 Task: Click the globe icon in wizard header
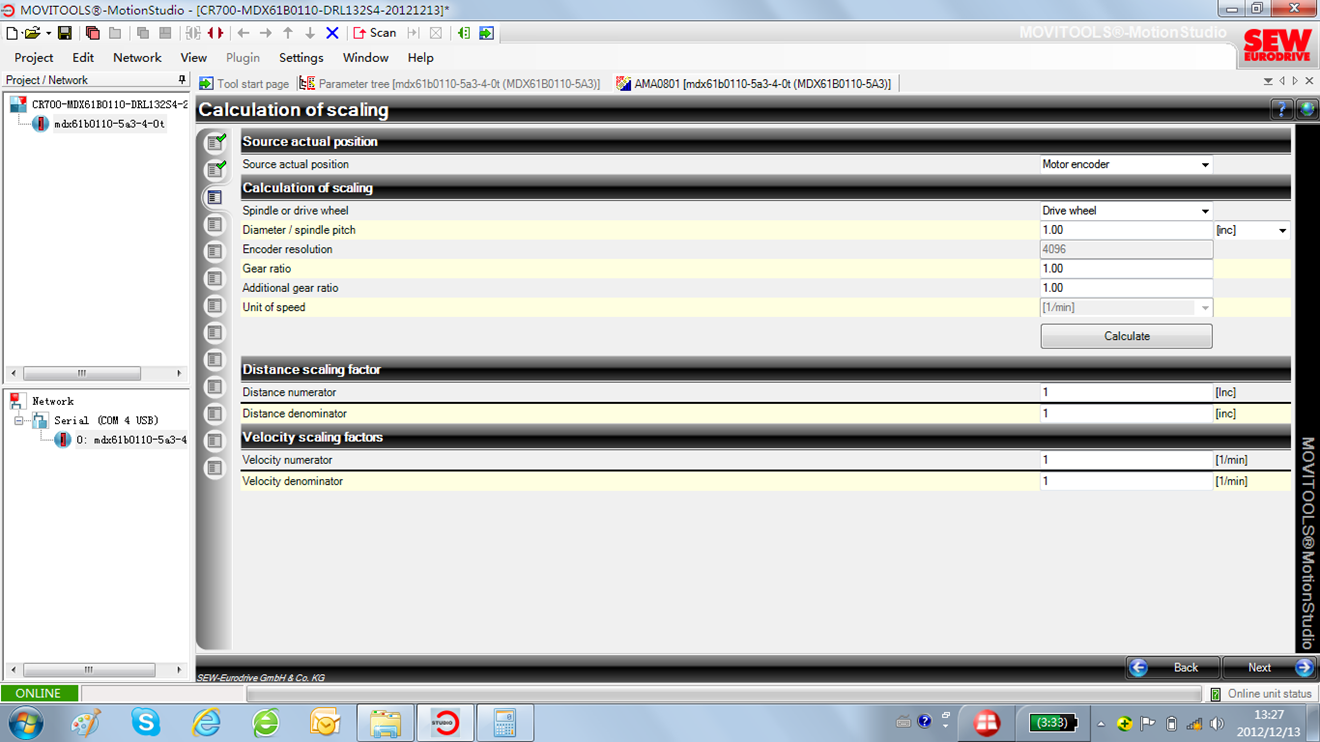(1306, 110)
